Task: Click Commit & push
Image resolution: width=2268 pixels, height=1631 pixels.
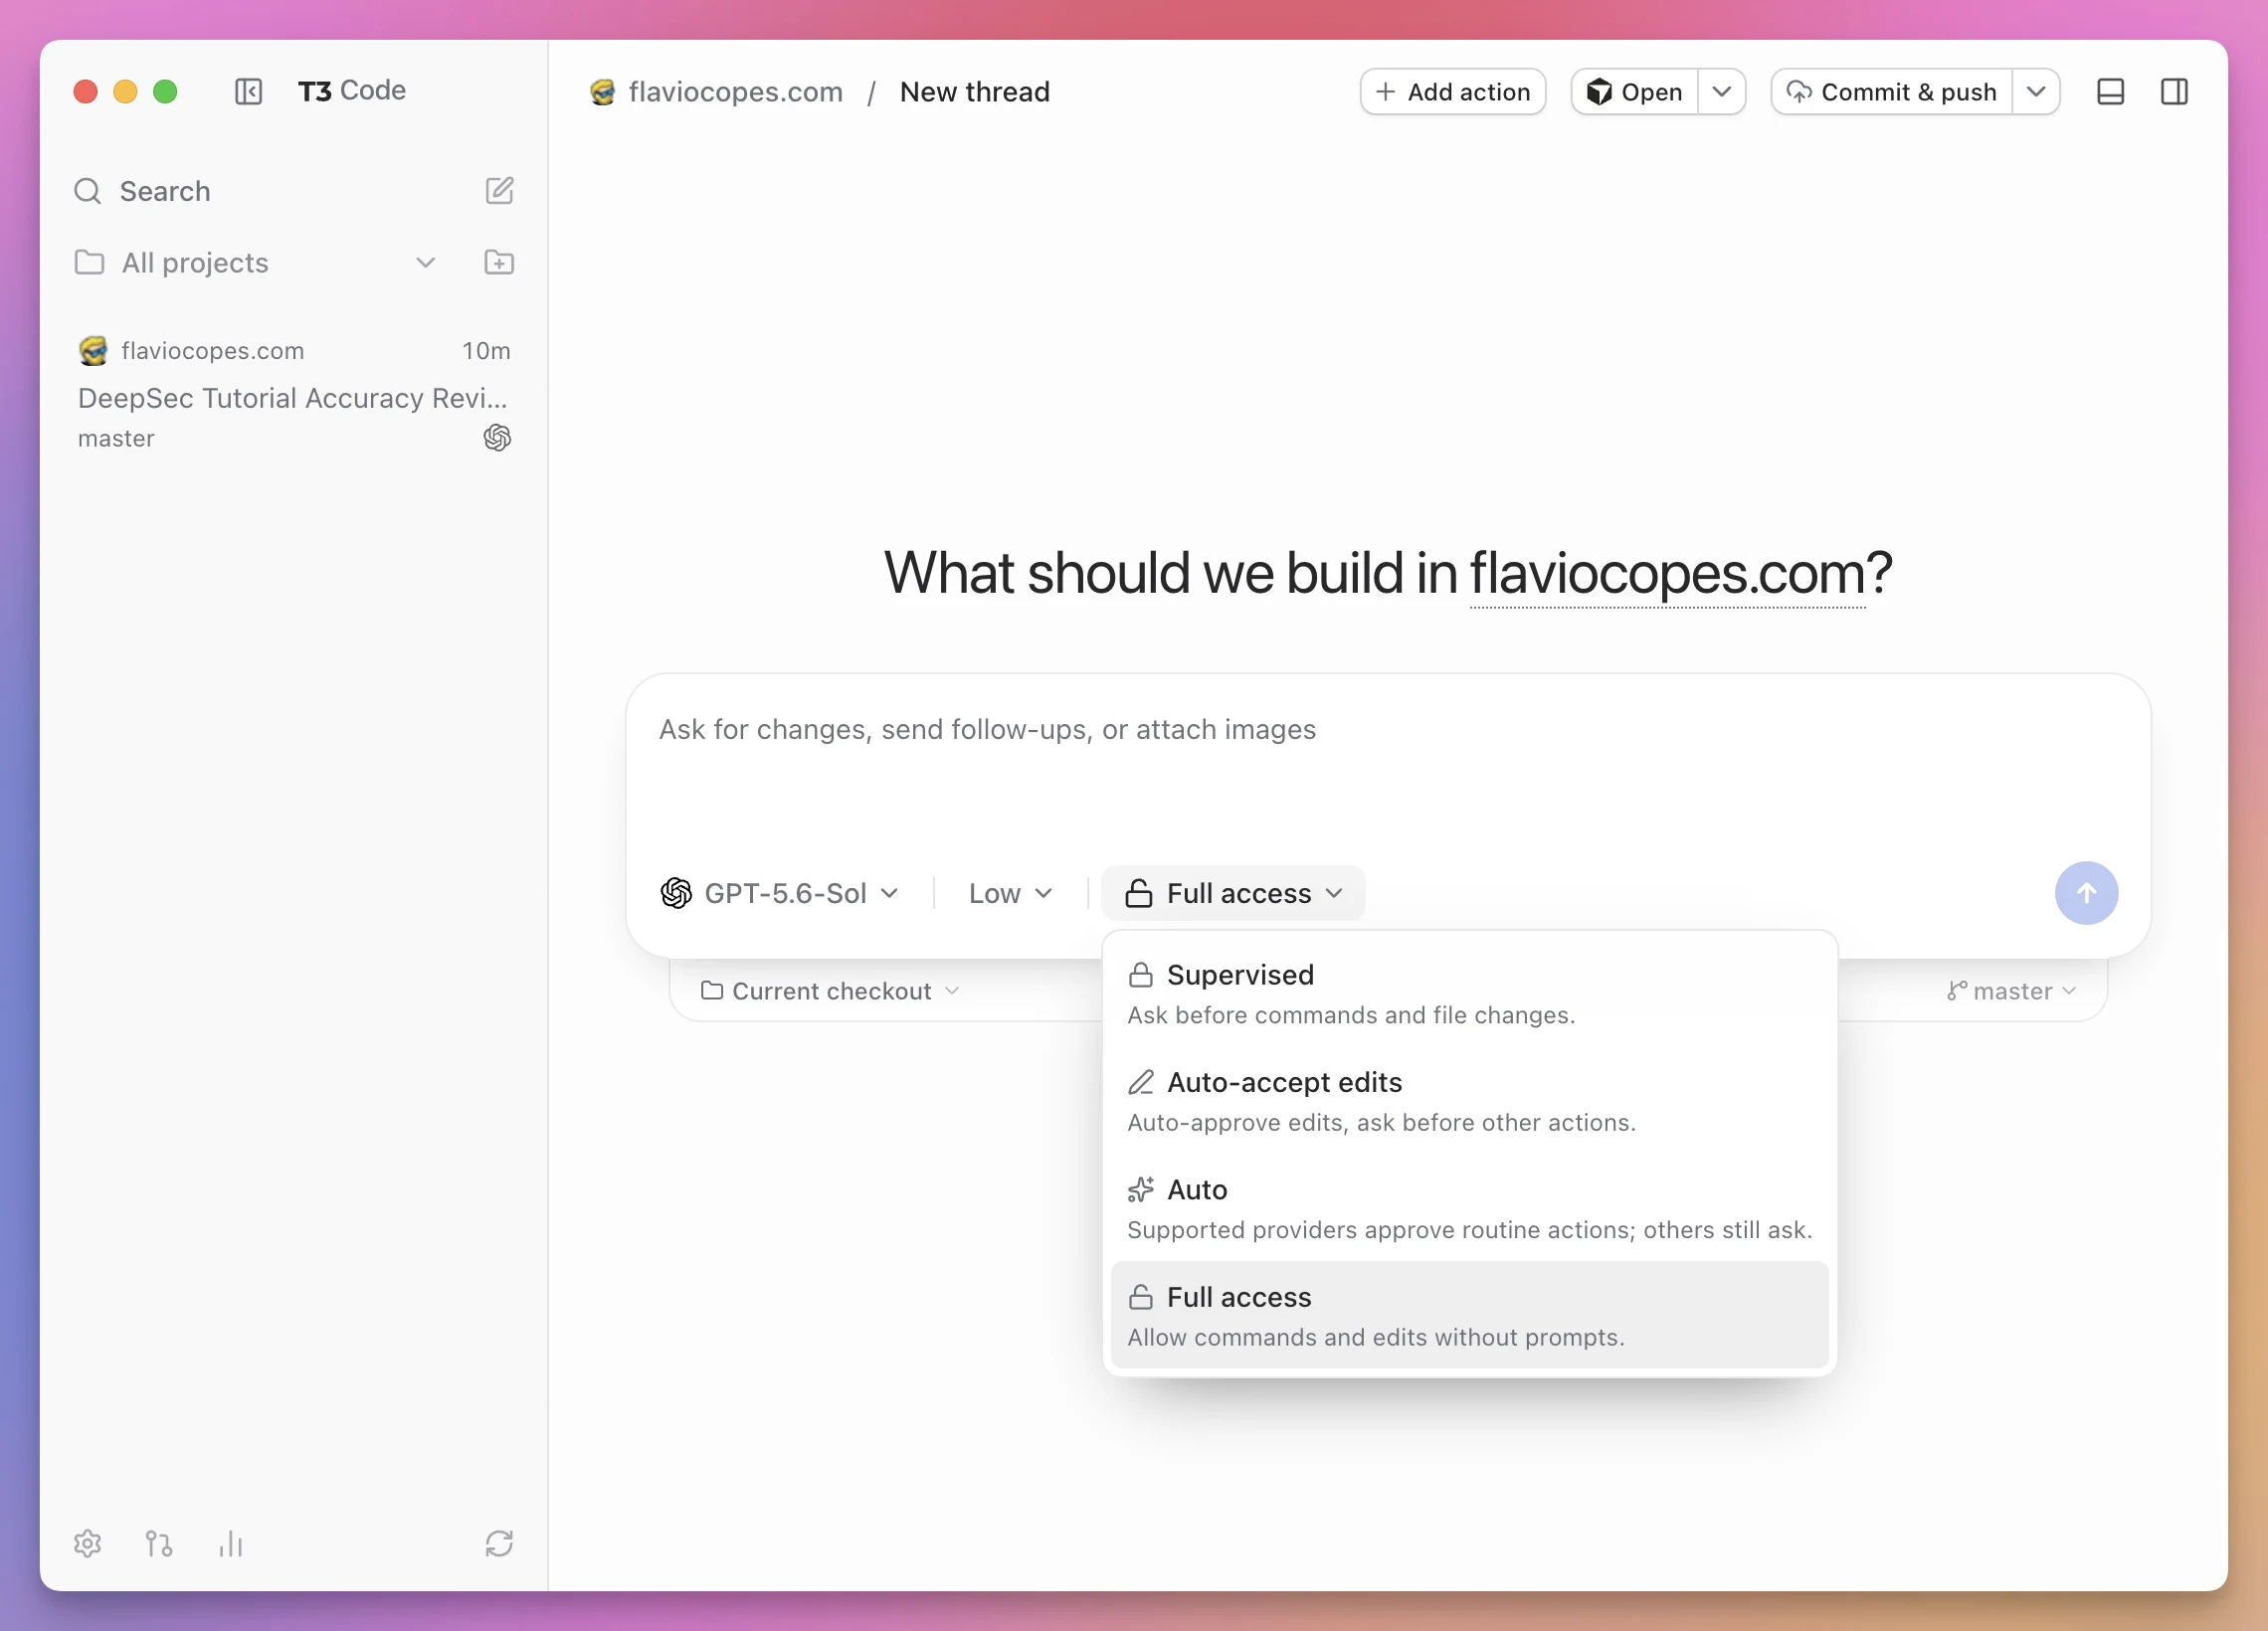Action: tap(1892, 92)
